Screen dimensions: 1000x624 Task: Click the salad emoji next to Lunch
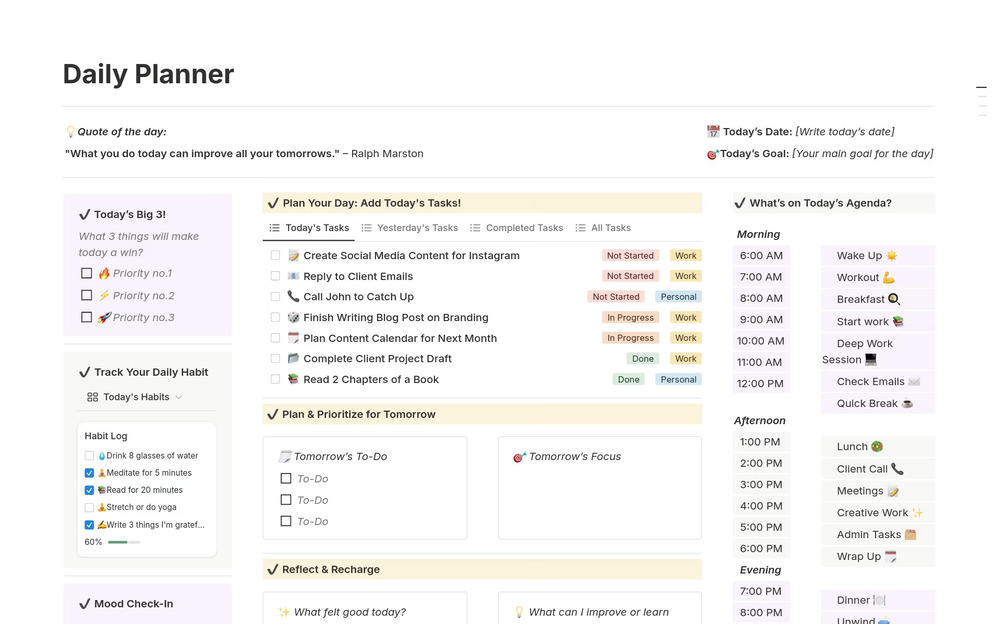point(877,447)
